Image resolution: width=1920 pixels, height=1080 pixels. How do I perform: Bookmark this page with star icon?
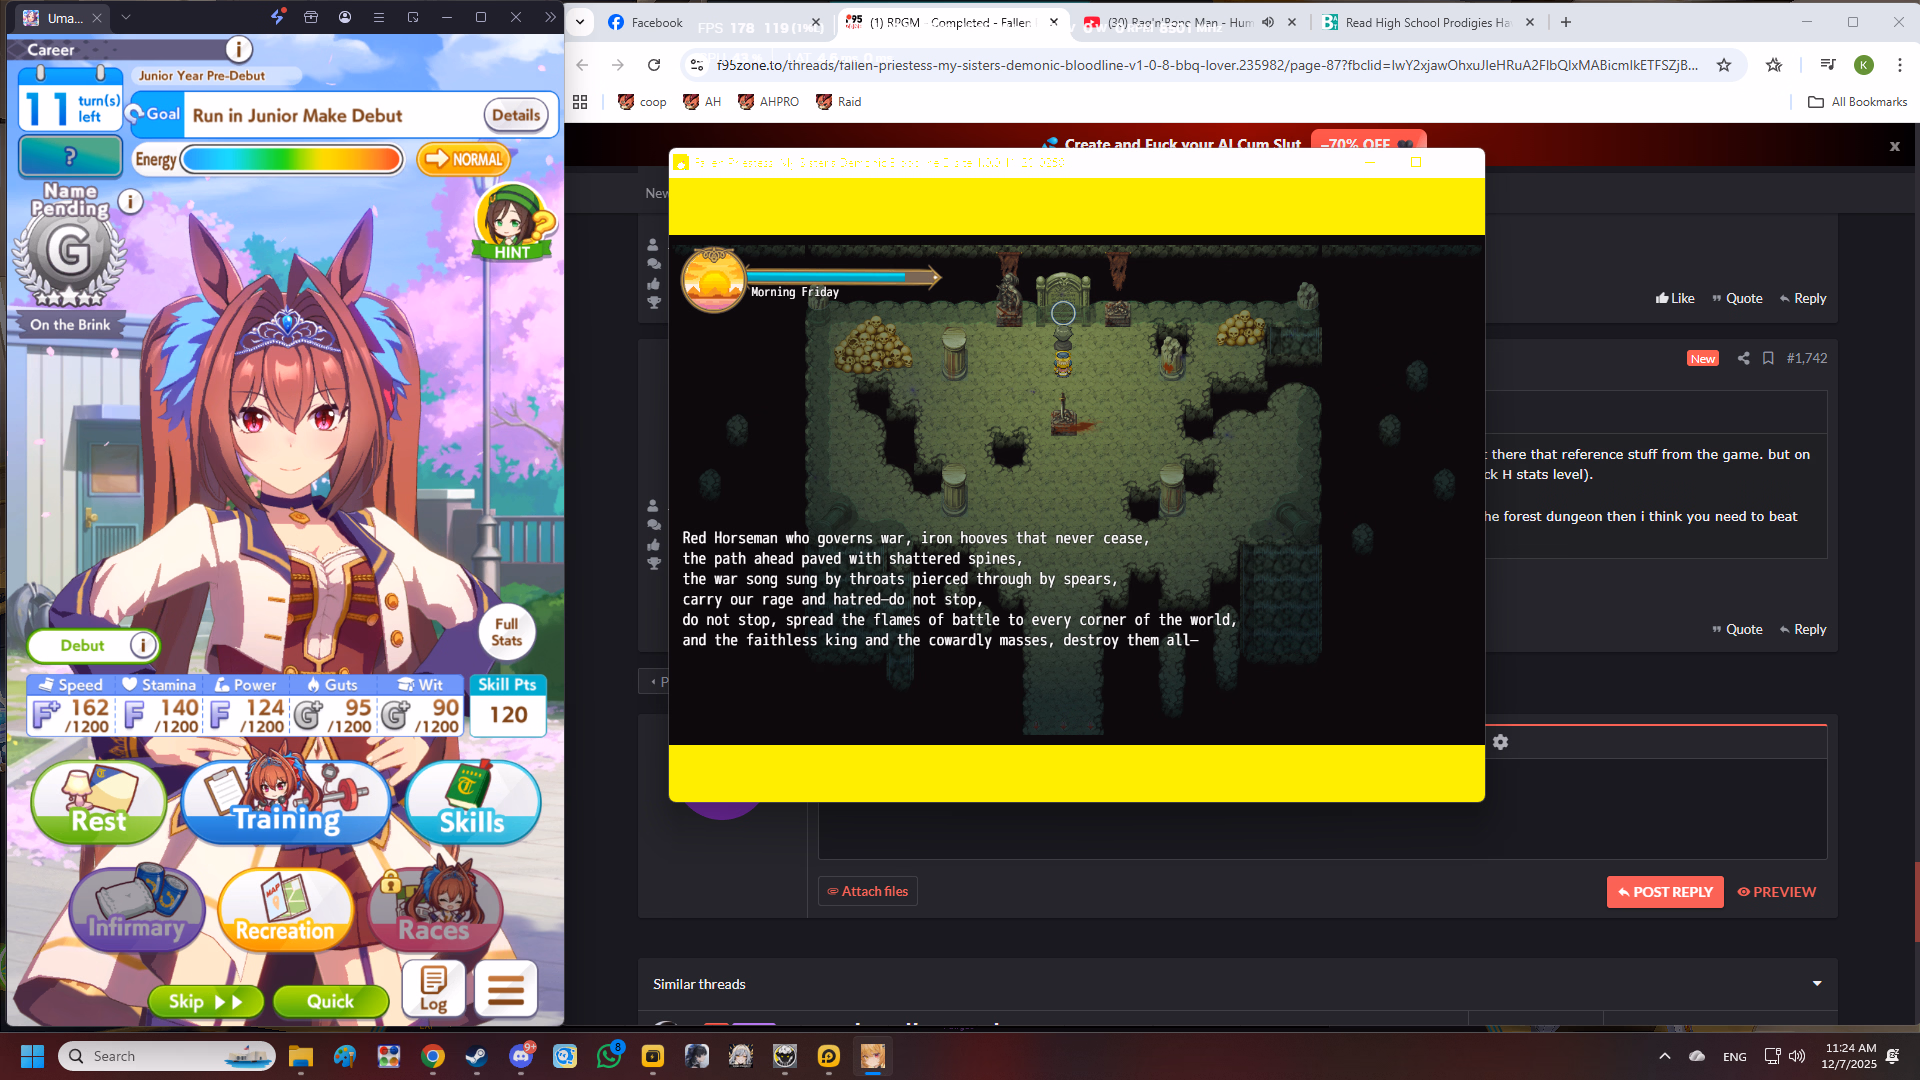click(1724, 65)
